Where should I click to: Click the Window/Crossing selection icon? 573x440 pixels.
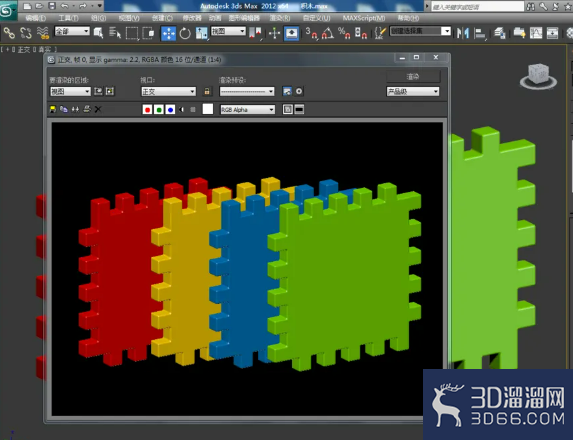pyautogui.click(x=148, y=33)
